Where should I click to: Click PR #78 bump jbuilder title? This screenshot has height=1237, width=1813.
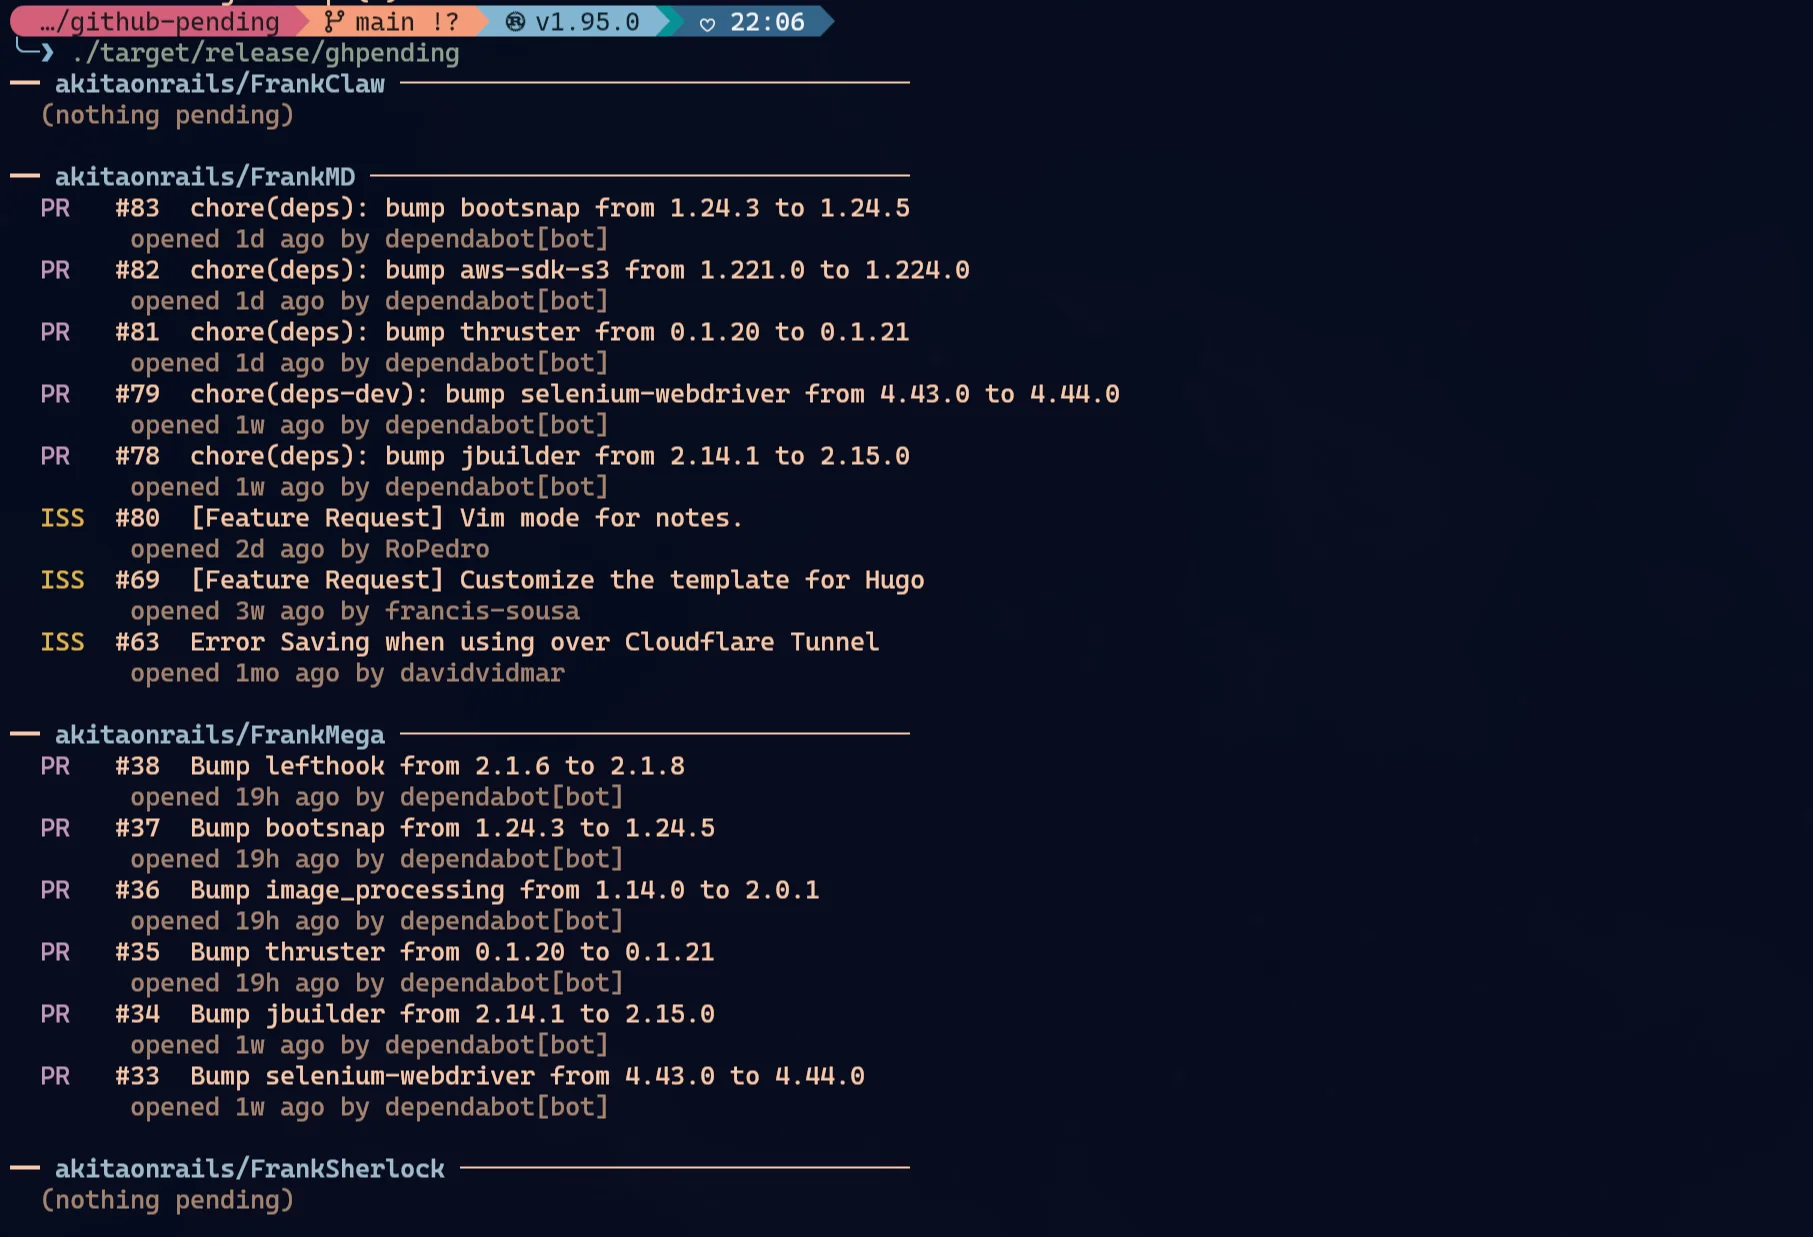[x=550, y=456]
